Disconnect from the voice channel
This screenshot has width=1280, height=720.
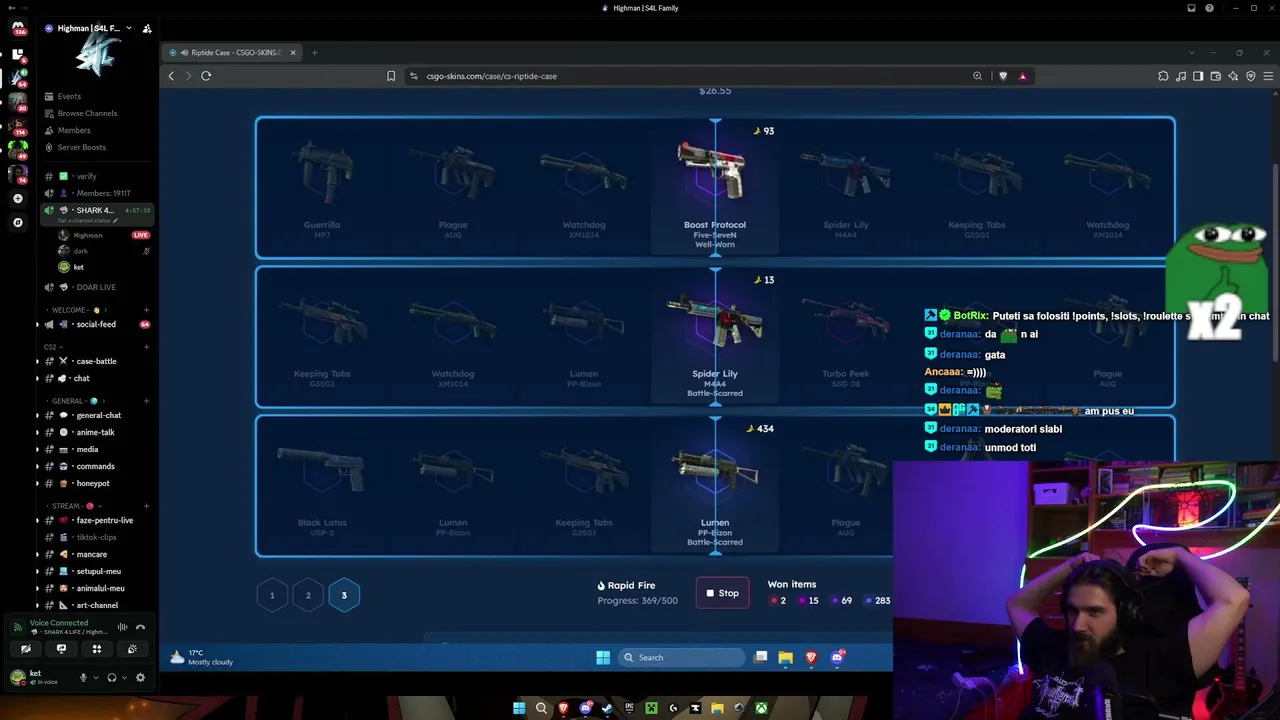(x=140, y=627)
